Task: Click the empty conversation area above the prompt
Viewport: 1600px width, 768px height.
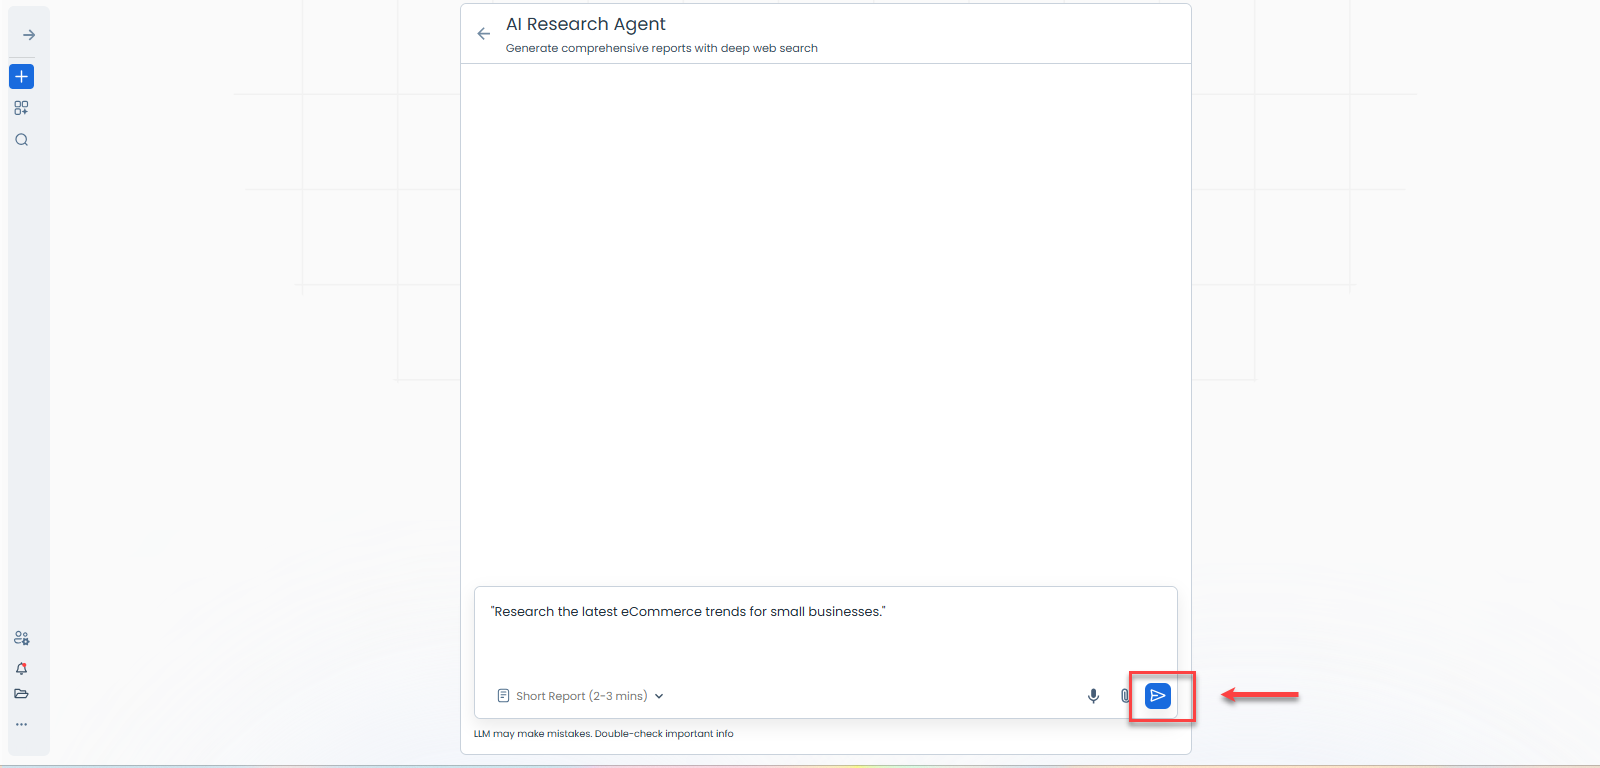Action: [826, 324]
